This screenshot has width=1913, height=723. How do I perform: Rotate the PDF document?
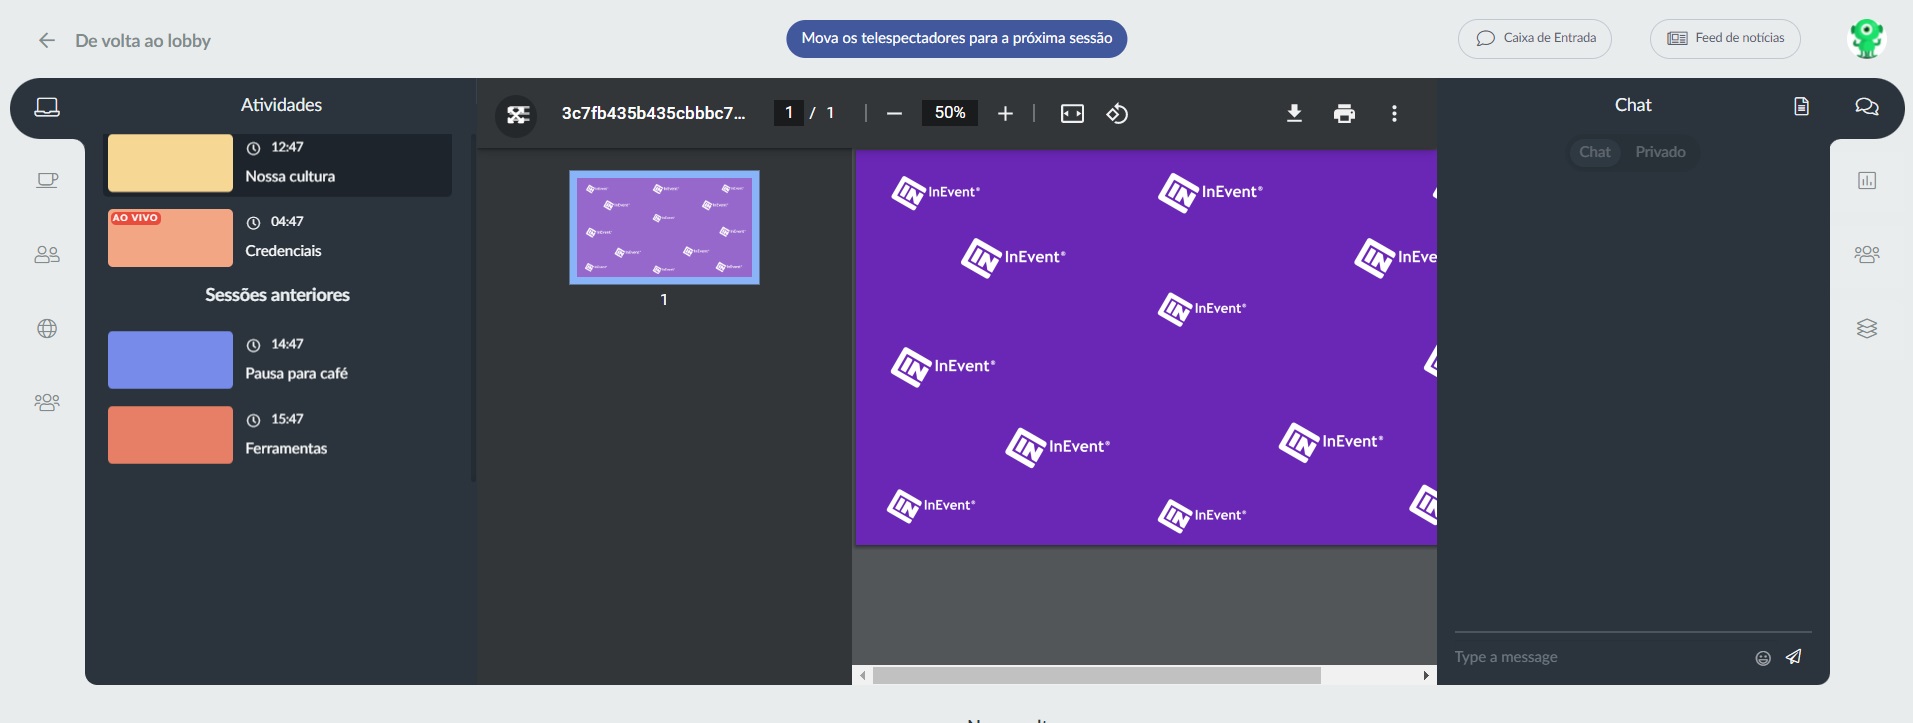click(x=1117, y=114)
